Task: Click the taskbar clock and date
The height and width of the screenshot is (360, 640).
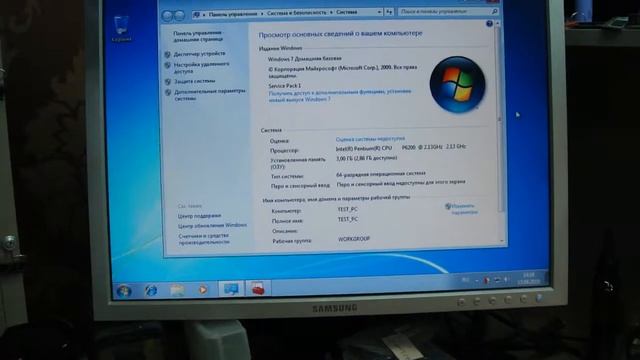Action: 529,278
